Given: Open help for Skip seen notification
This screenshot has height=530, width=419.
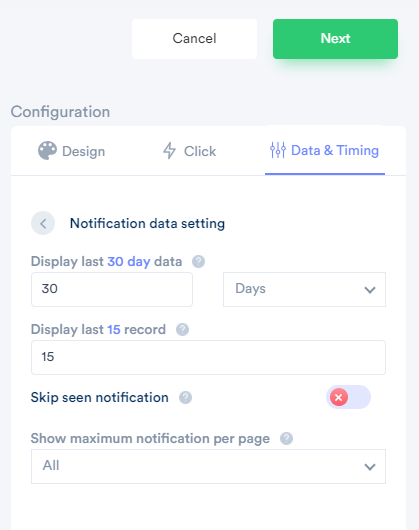Looking at the screenshot, I should (x=185, y=397).
